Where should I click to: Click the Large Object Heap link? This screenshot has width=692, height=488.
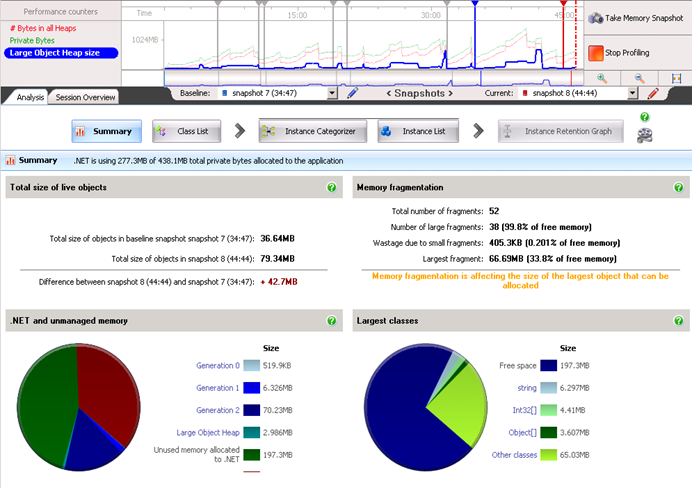click(x=208, y=433)
